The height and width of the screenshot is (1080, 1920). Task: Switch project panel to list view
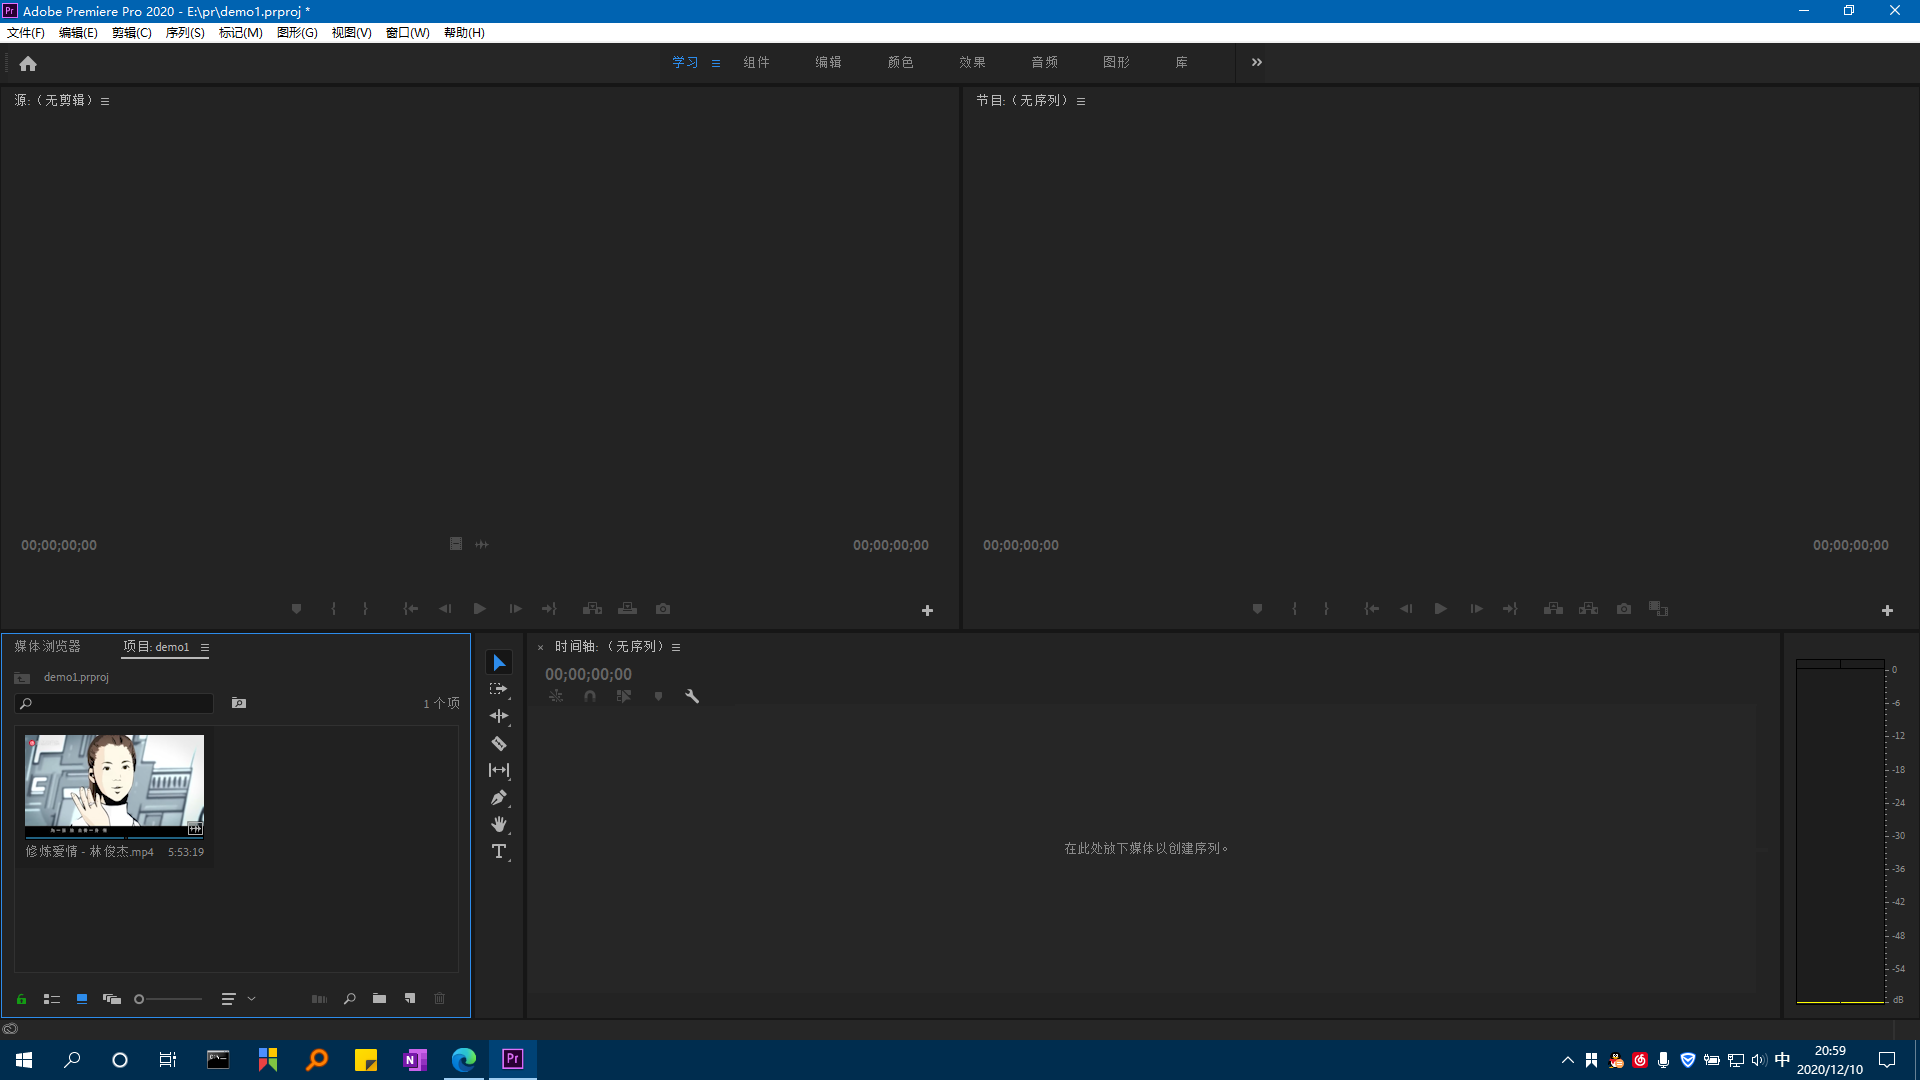click(52, 999)
